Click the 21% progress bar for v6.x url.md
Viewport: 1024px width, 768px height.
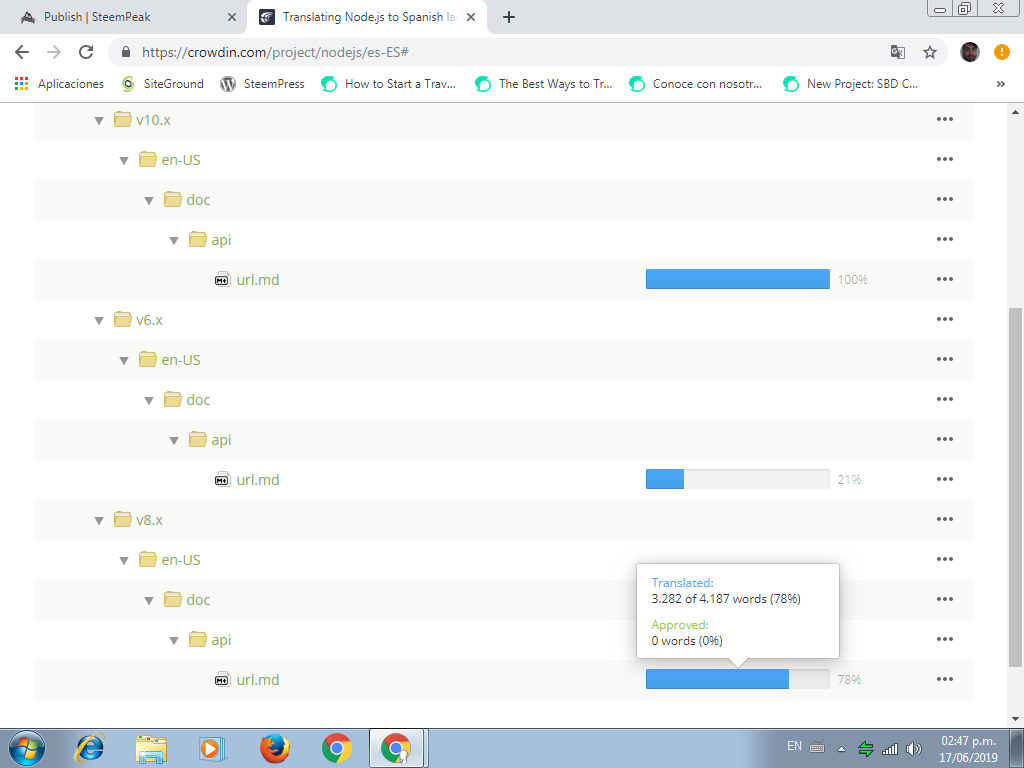point(737,480)
